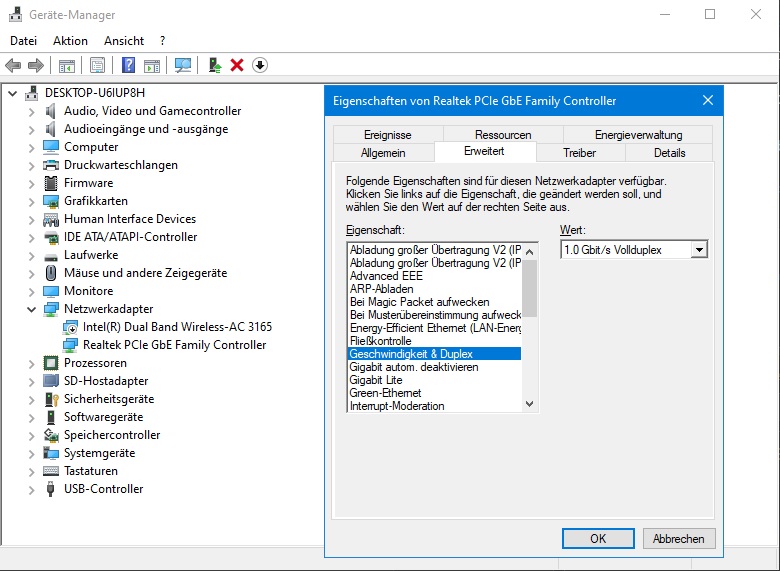Click the Forward arrow toolbar icon
780x571 pixels.
(x=36, y=65)
